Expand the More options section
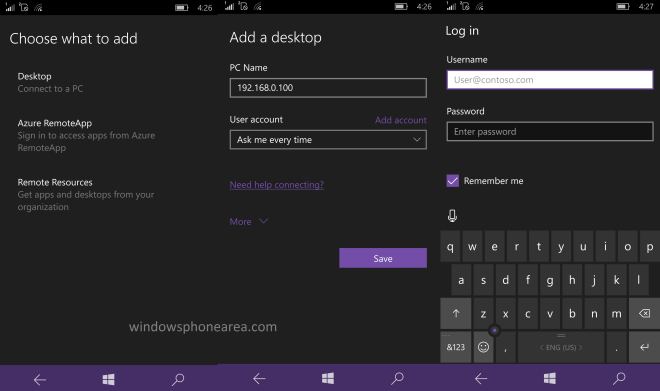 (x=248, y=221)
